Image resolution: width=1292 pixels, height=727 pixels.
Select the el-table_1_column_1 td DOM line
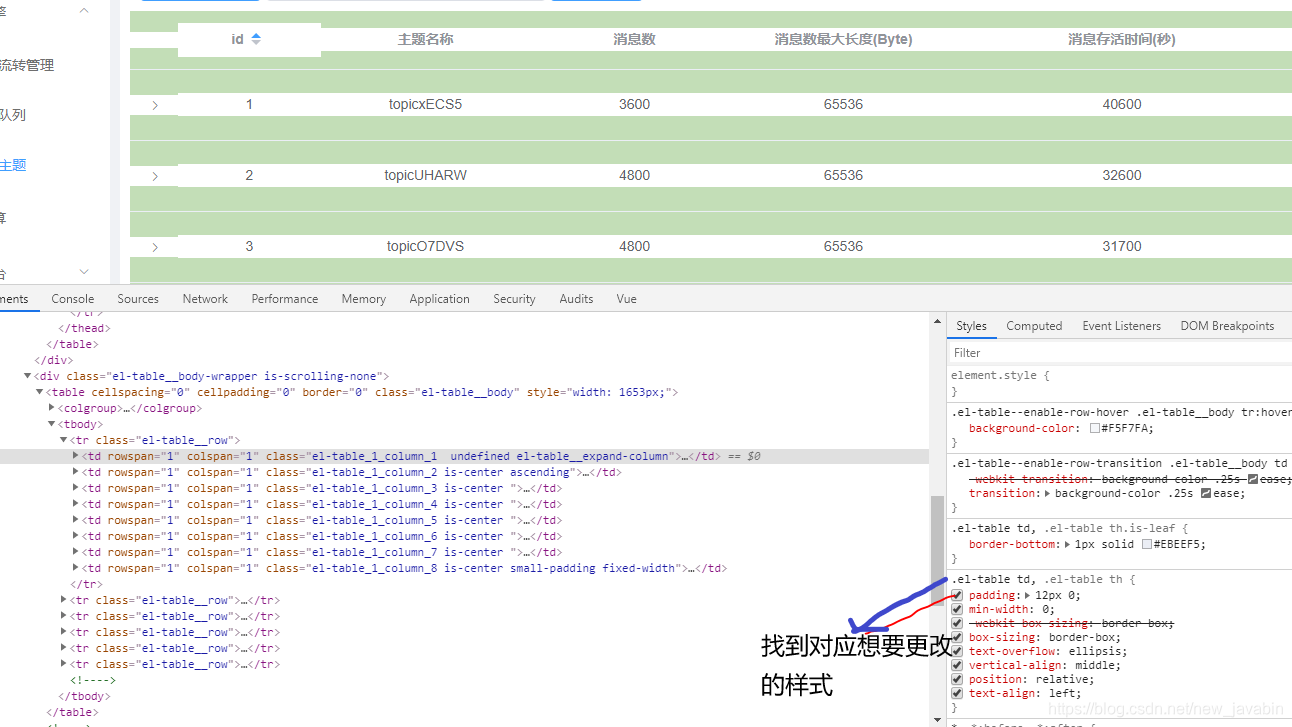pyautogui.click(x=464, y=456)
